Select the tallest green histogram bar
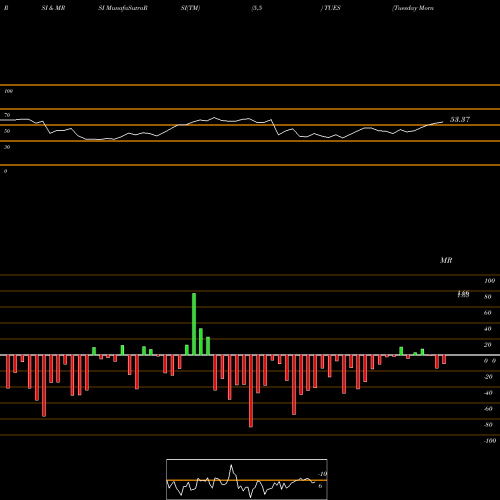Screen dimensions: 500x500 [x=194, y=324]
